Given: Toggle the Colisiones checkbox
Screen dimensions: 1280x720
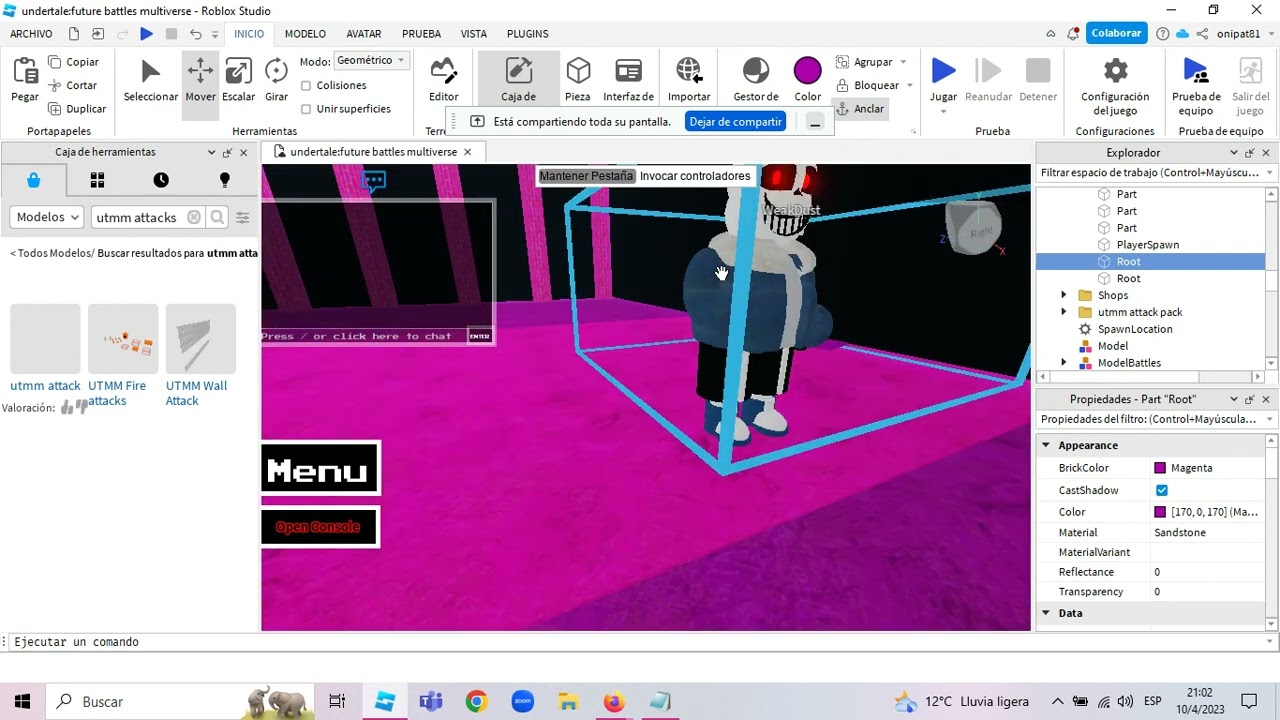Looking at the screenshot, I should 306,86.
